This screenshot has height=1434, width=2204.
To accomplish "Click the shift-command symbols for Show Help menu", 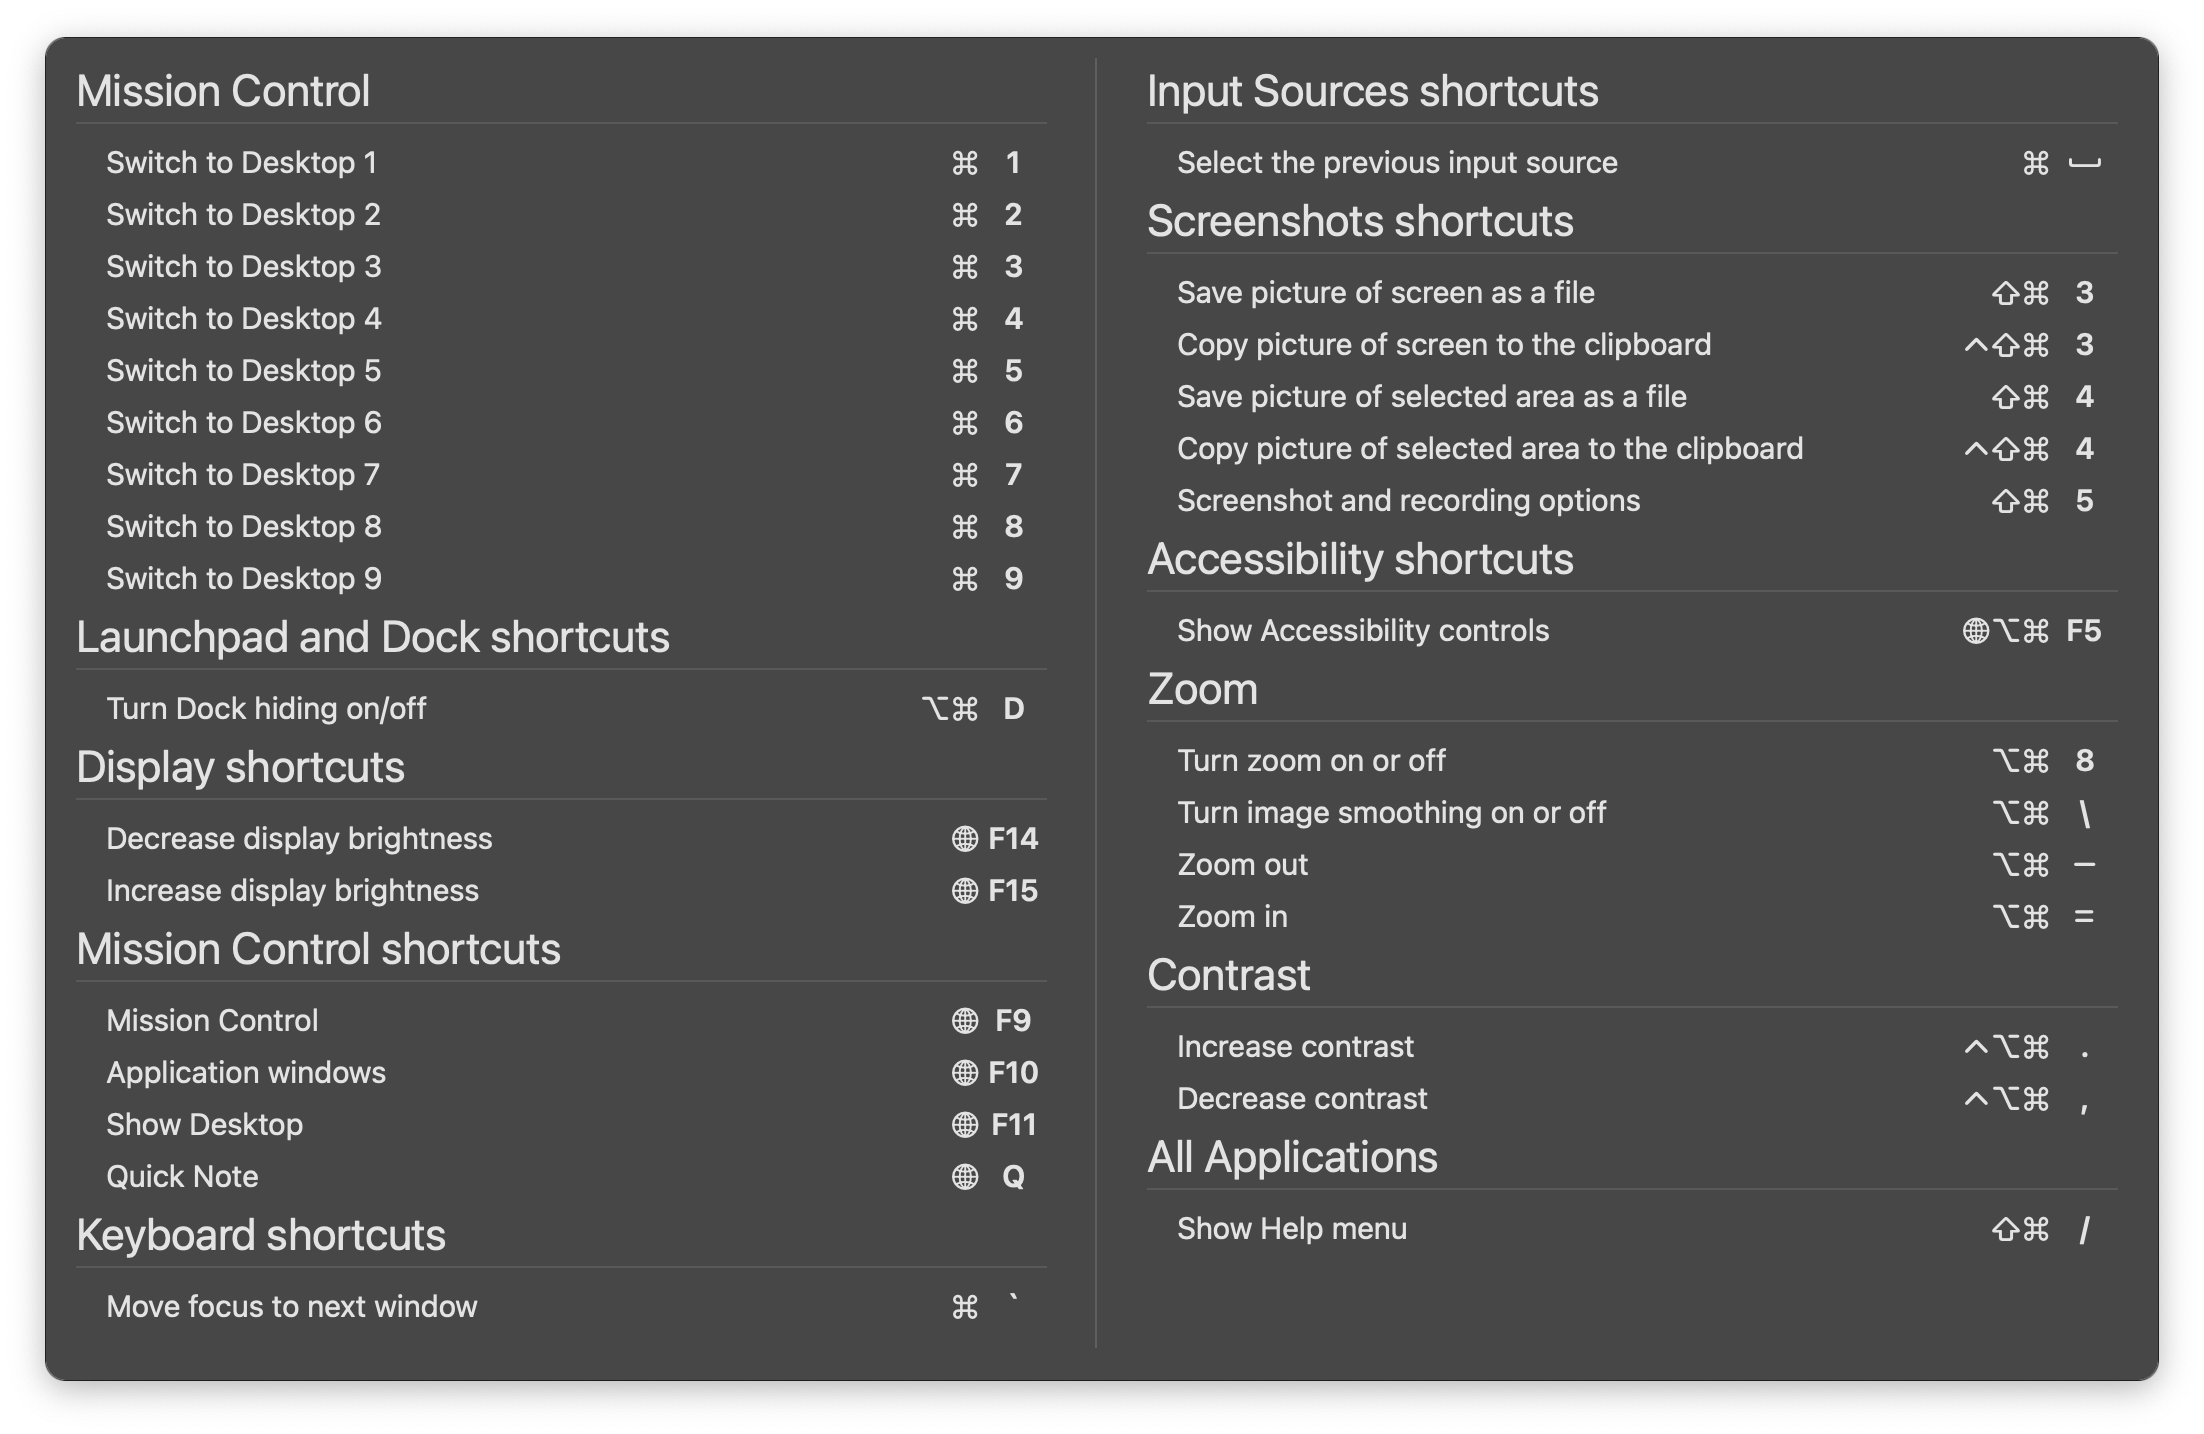I will [x=2020, y=1228].
